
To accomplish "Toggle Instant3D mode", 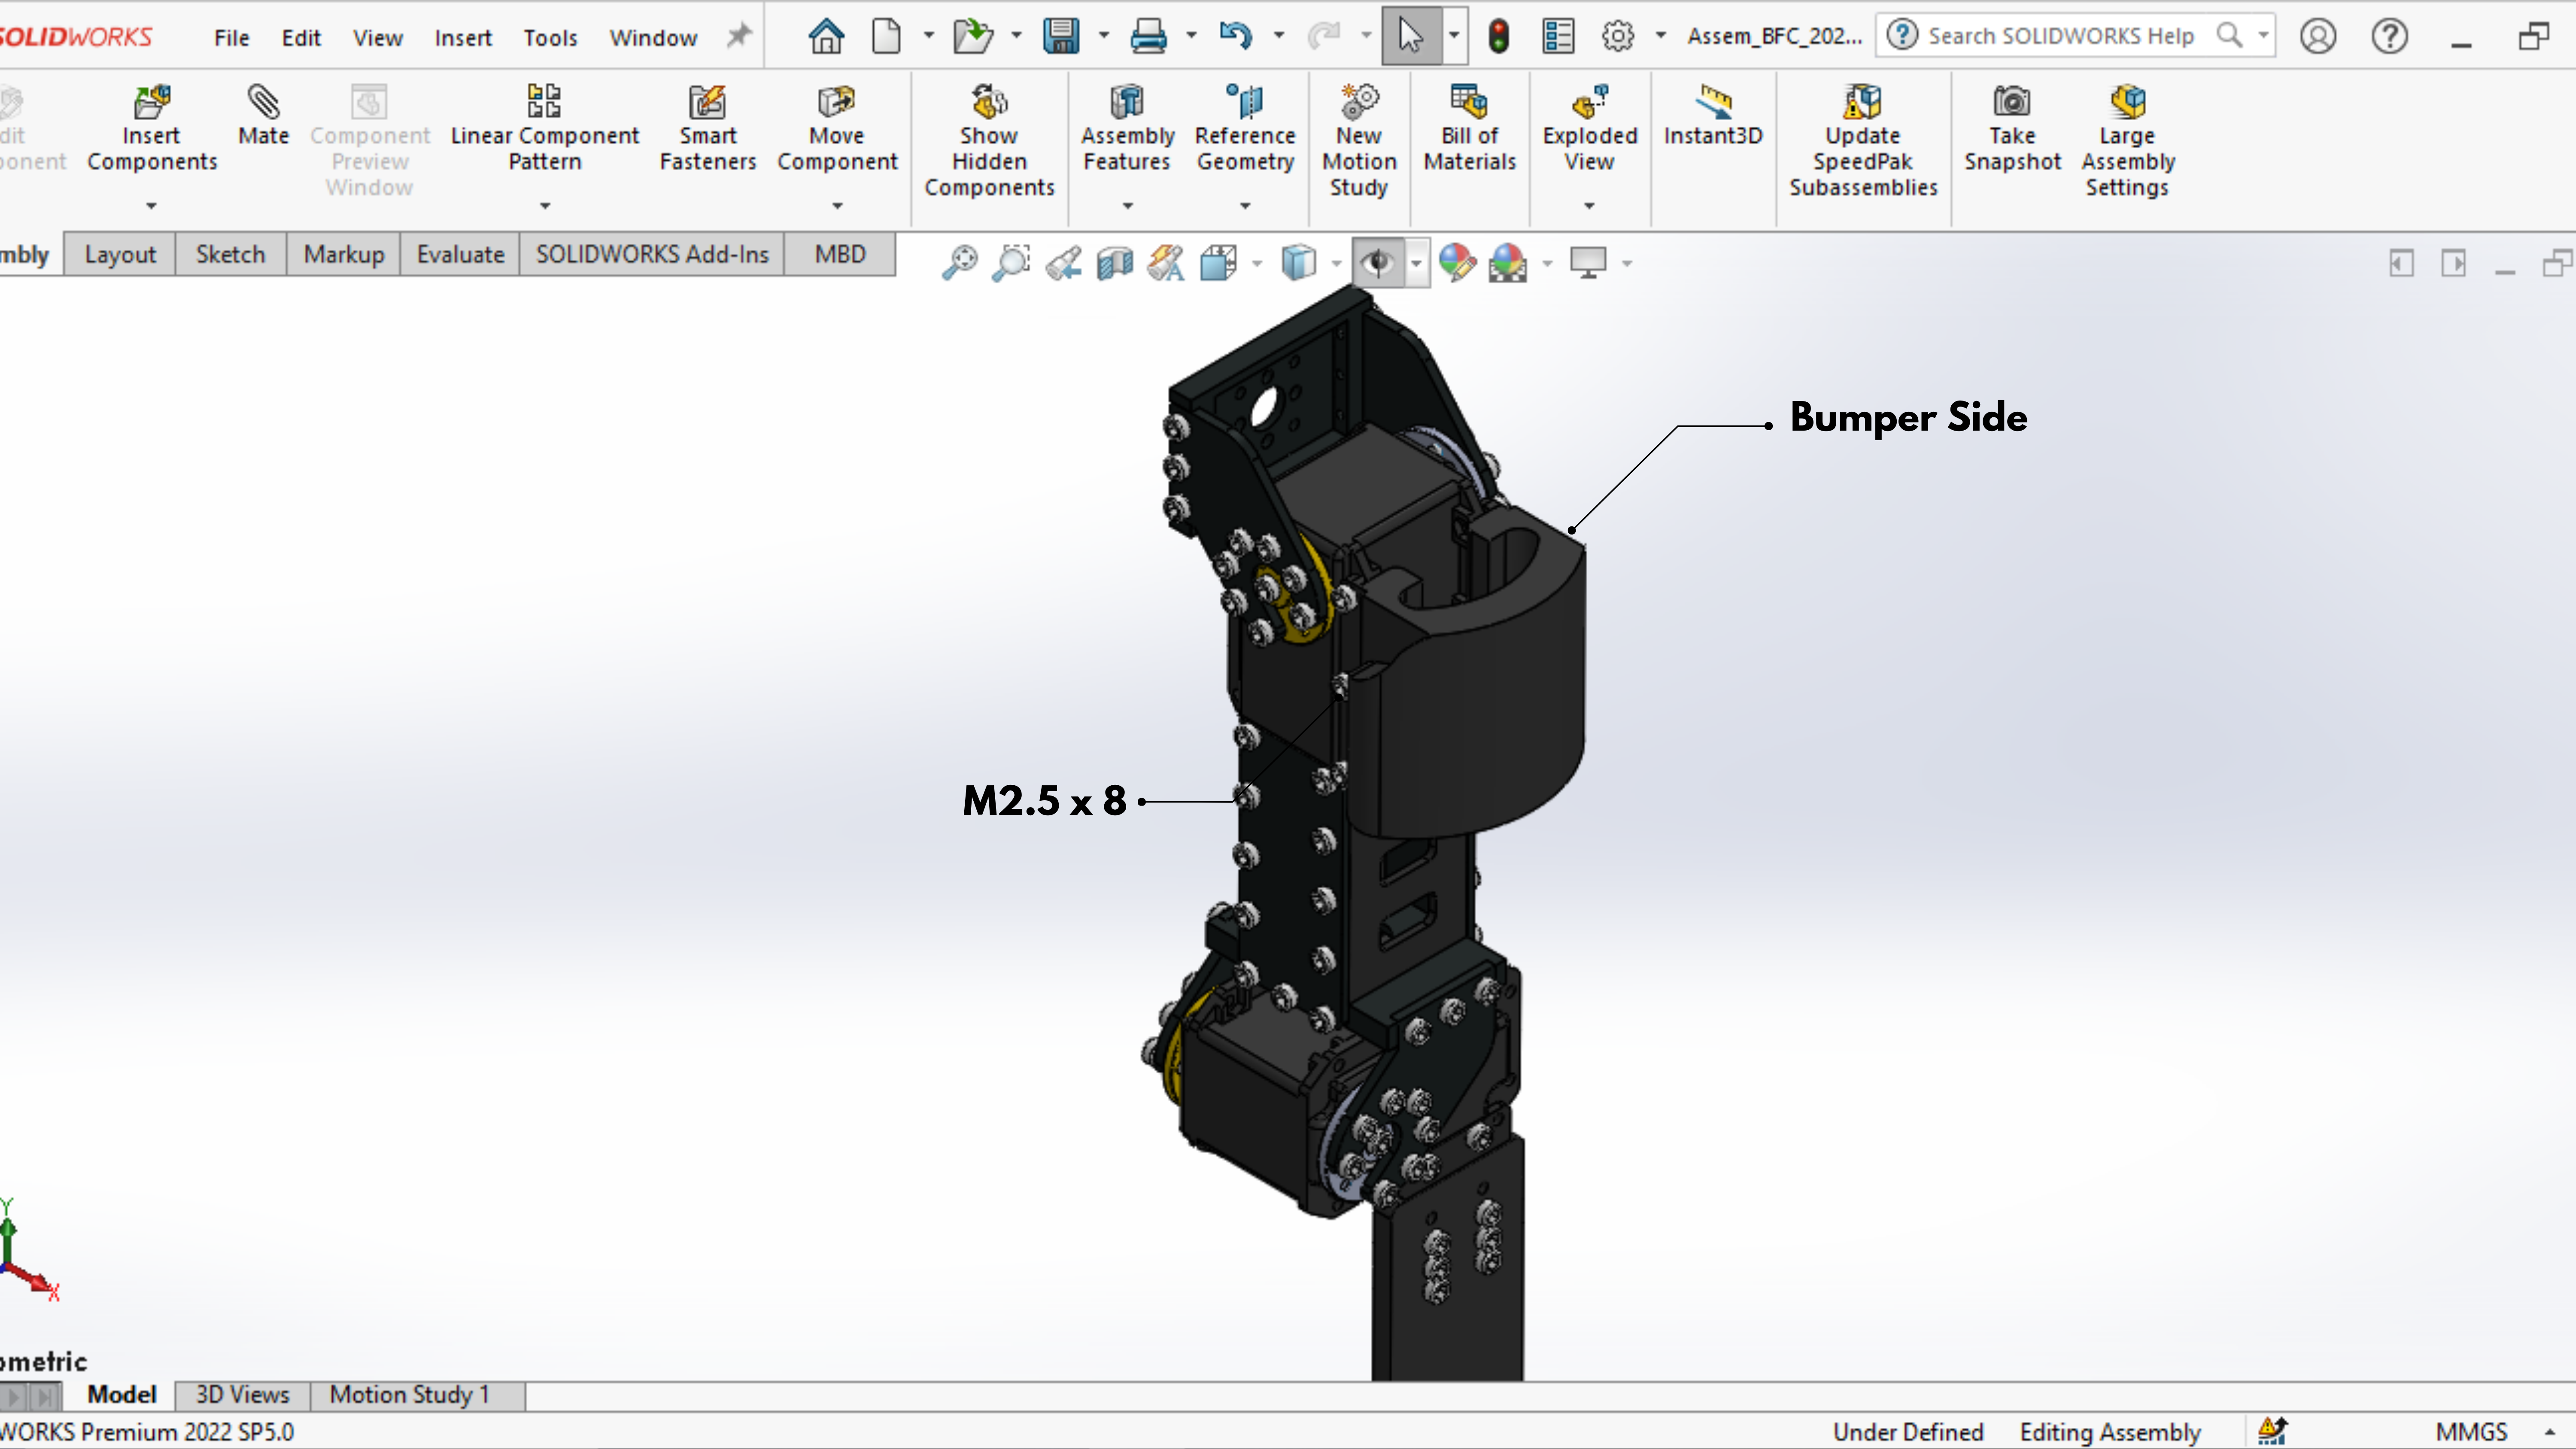I will 1713,115.
